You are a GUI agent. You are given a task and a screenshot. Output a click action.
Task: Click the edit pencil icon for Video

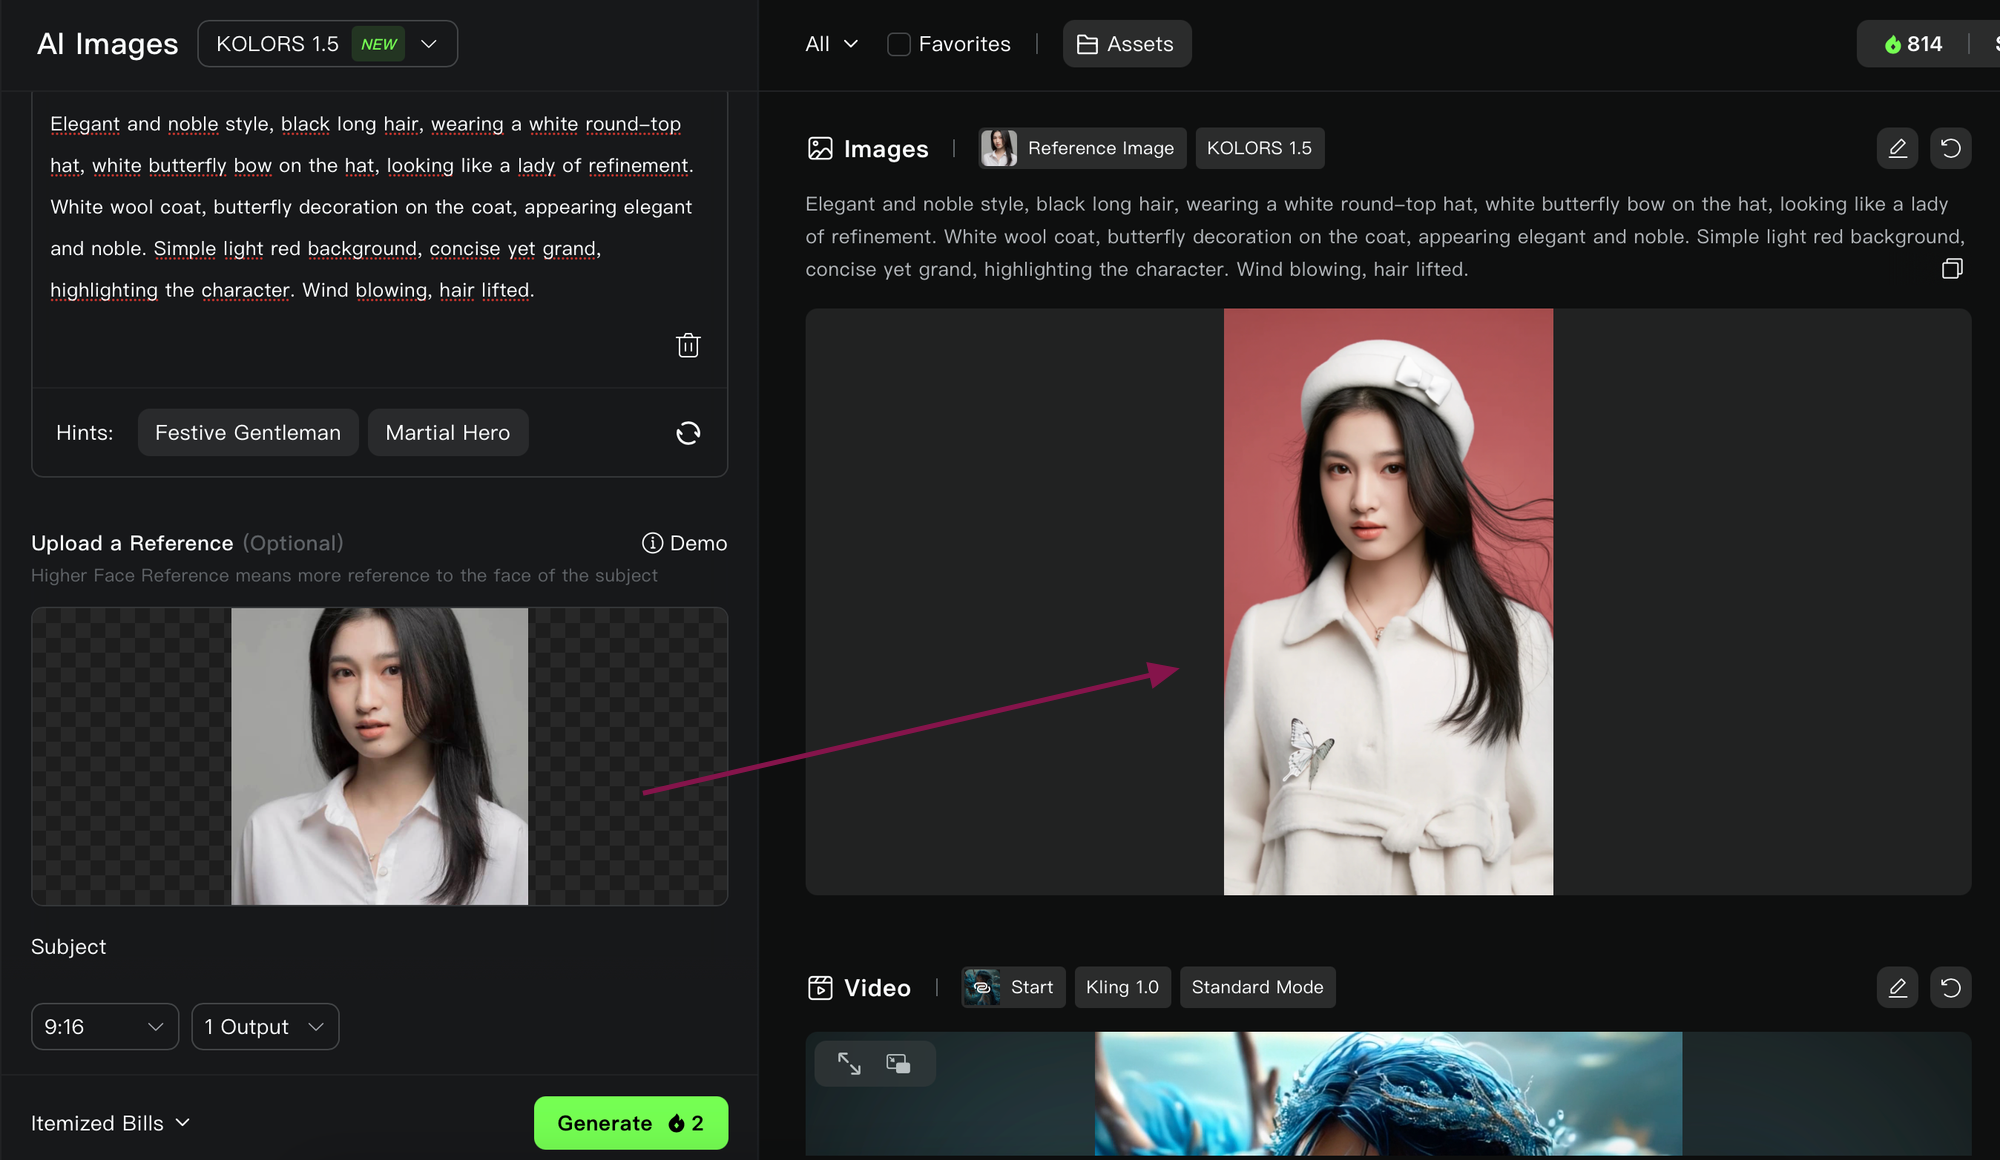click(1897, 987)
